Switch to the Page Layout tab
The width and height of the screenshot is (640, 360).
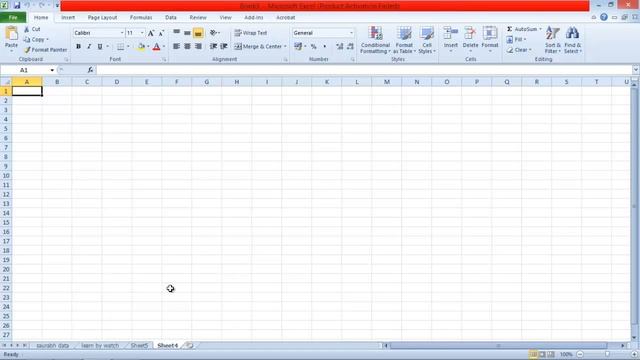pyautogui.click(x=102, y=18)
